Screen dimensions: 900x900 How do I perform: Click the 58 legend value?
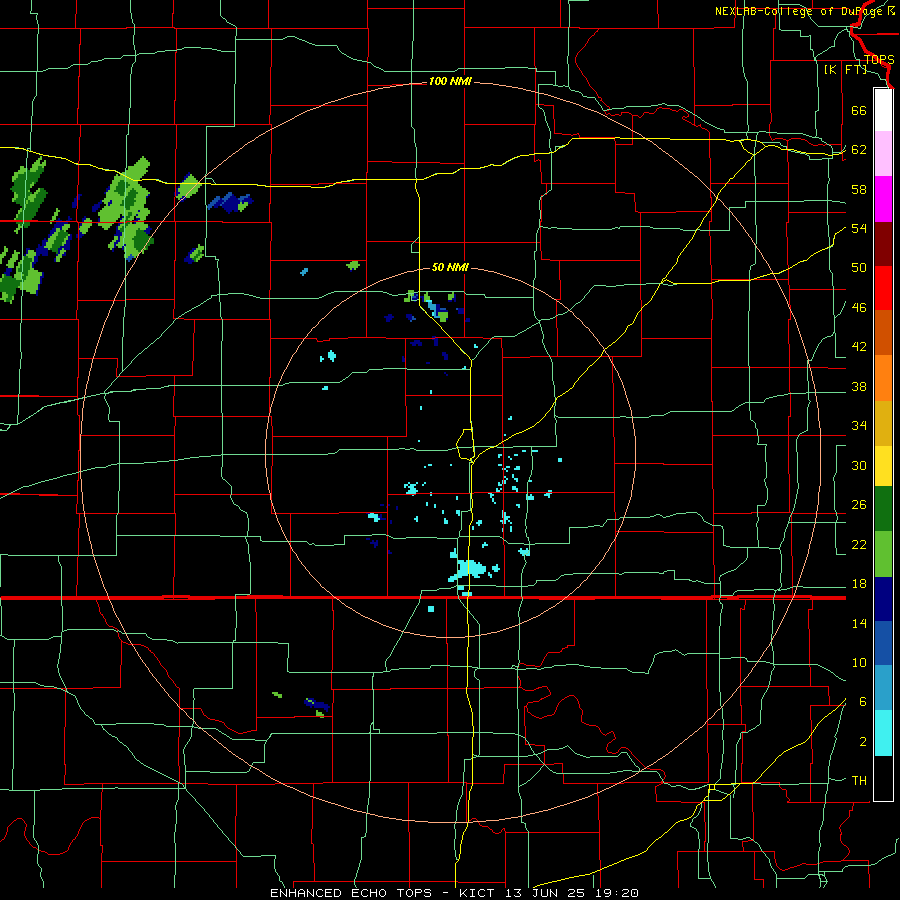click(x=859, y=189)
